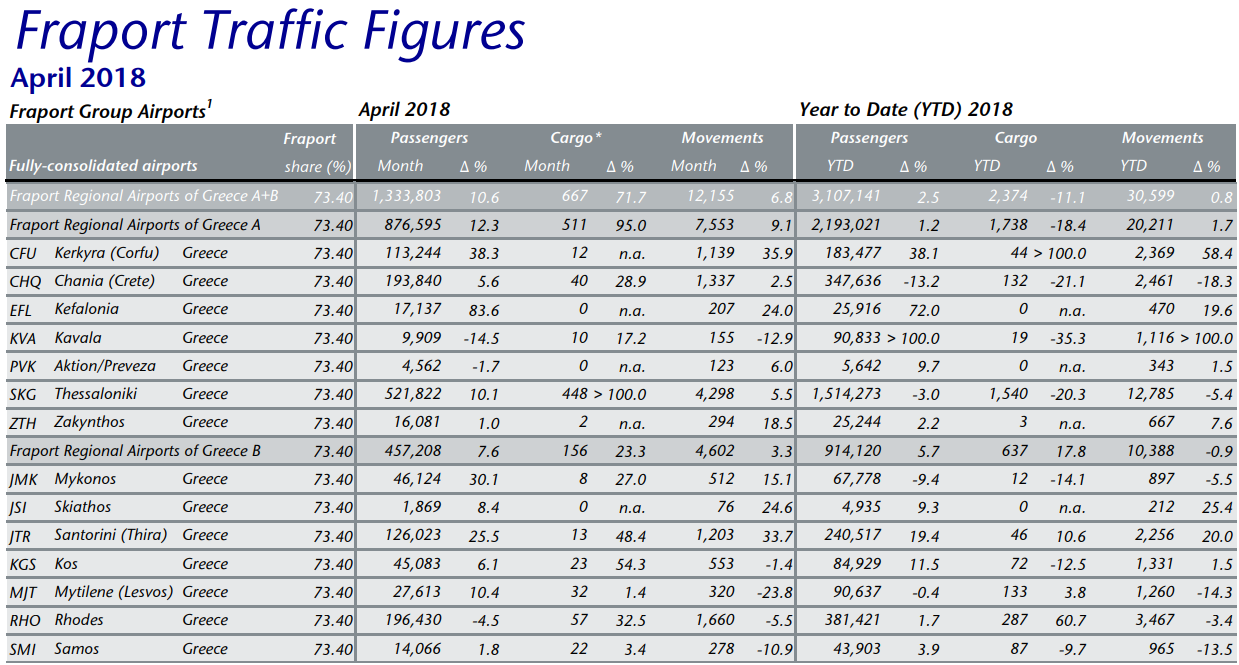Click 'Fraport Regional Airports of Greece A+B' row
1239x665 pixels.
pos(619,197)
